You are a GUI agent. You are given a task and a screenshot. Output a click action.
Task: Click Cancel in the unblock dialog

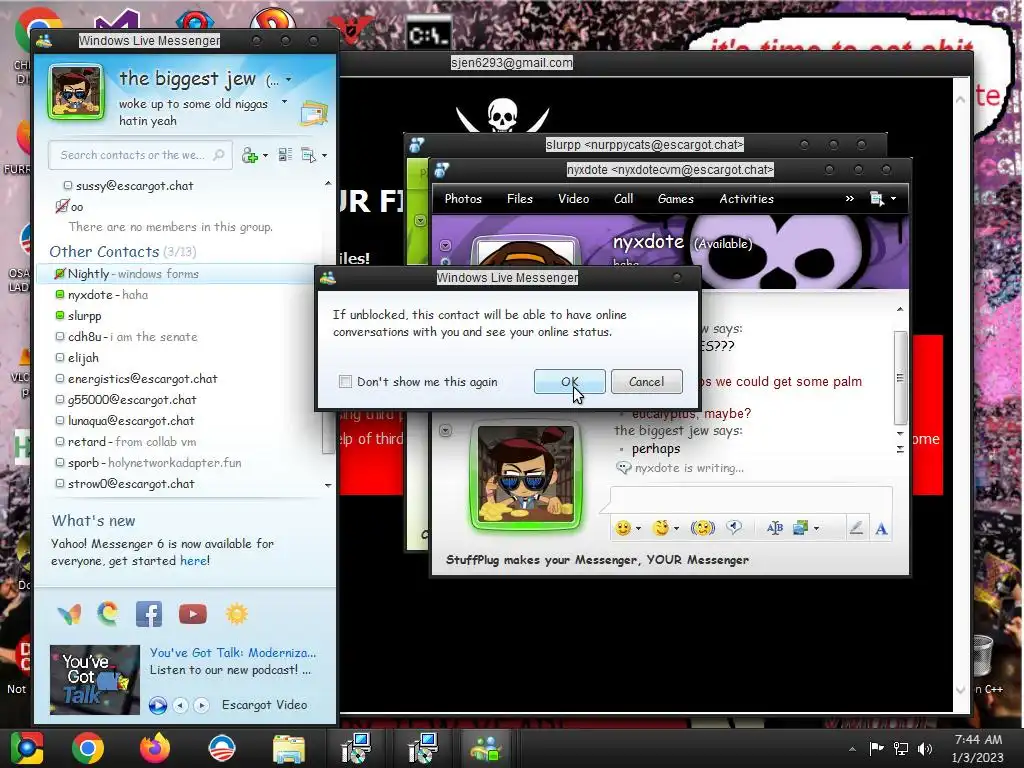coord(647,381)
